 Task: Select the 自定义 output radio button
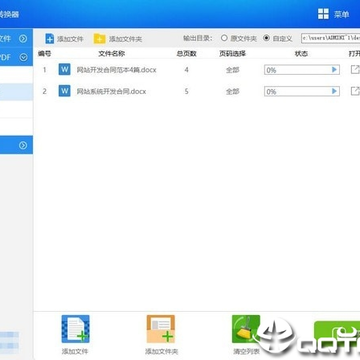coord(266,38)
